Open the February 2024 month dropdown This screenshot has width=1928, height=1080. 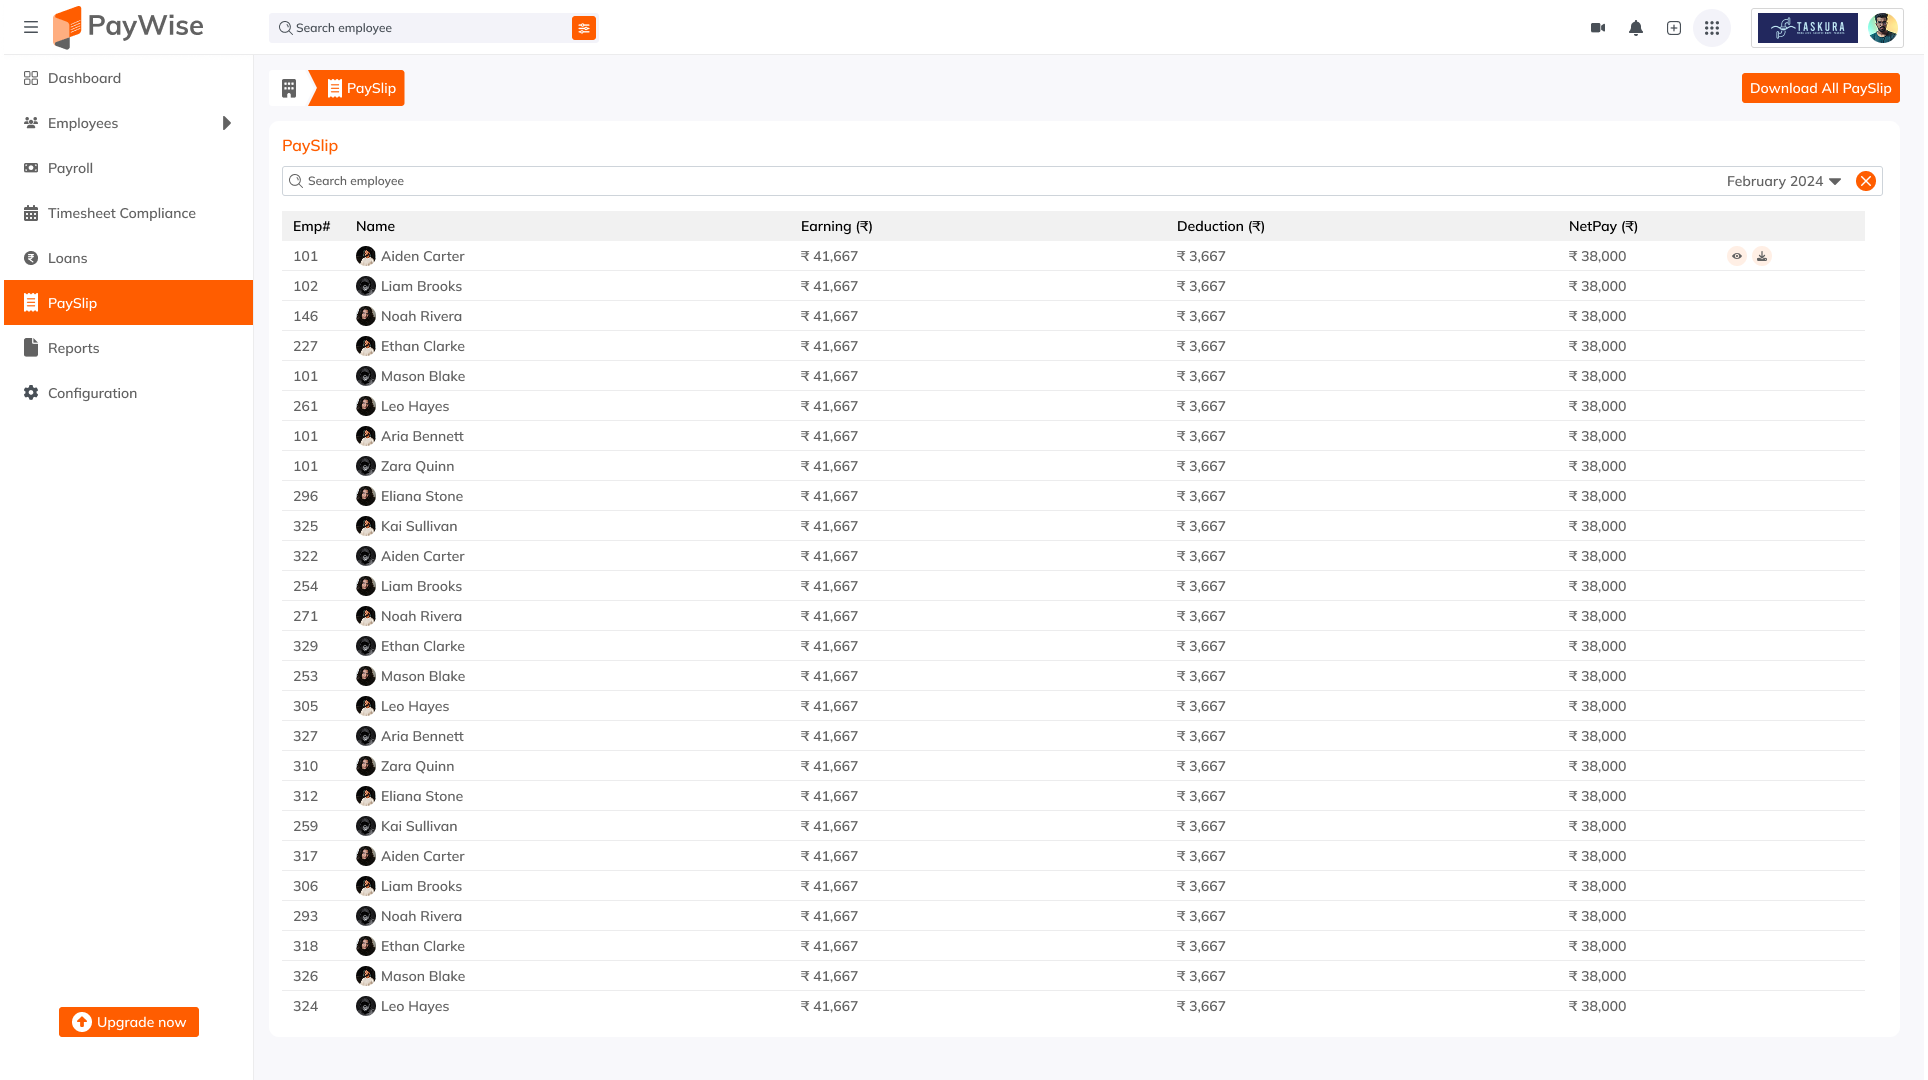tap(1783, 181)
